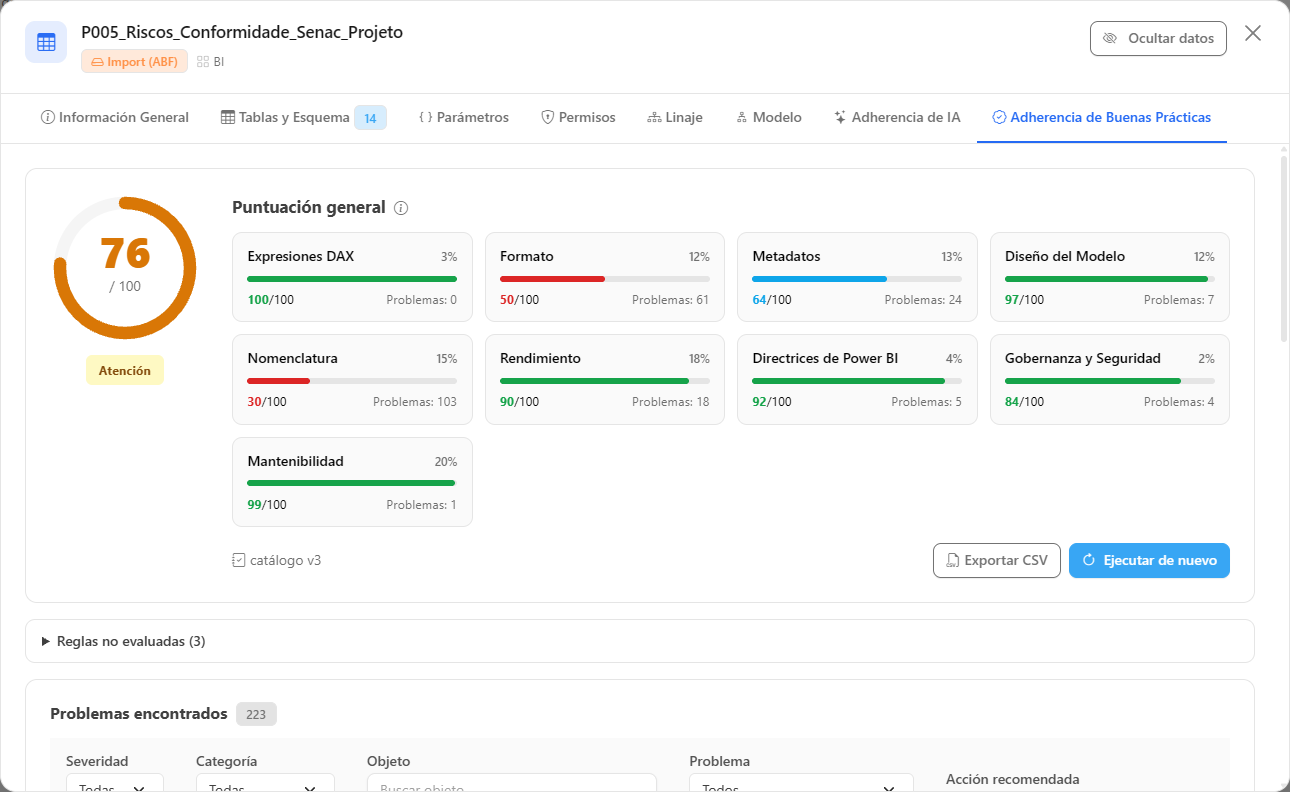The height and width of the screenshot is (792, 1290).
Task: Click the Problemas: 103 count
Action: [415, 402]
